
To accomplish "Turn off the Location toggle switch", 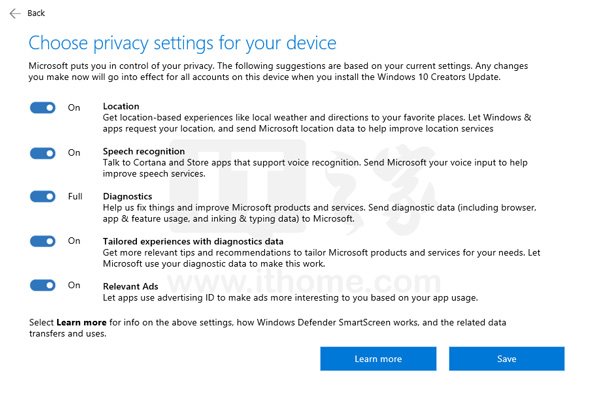I will tap(43, 108).
